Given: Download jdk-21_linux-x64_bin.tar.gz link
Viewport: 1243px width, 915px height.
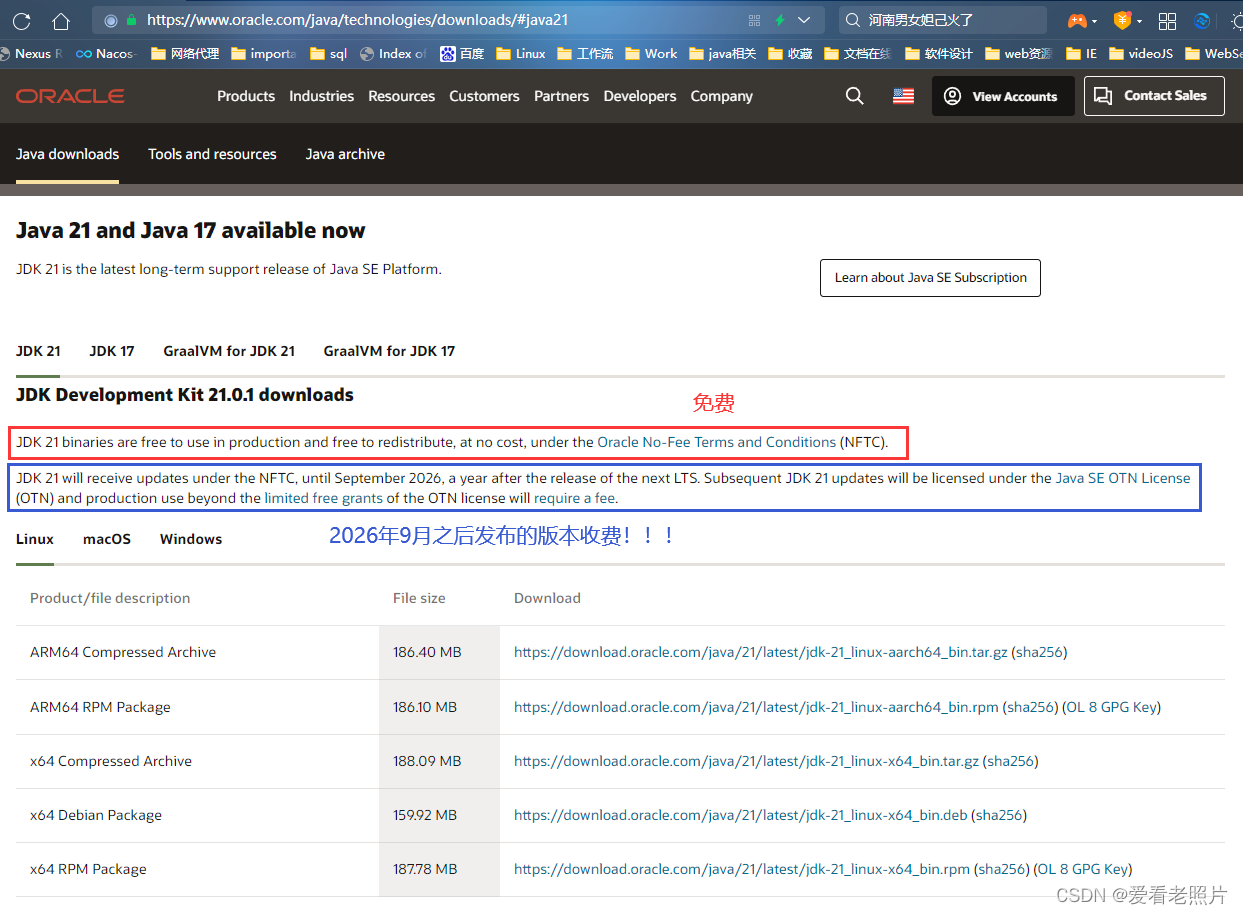Looking at the screenshot, I should pos(746,761).
